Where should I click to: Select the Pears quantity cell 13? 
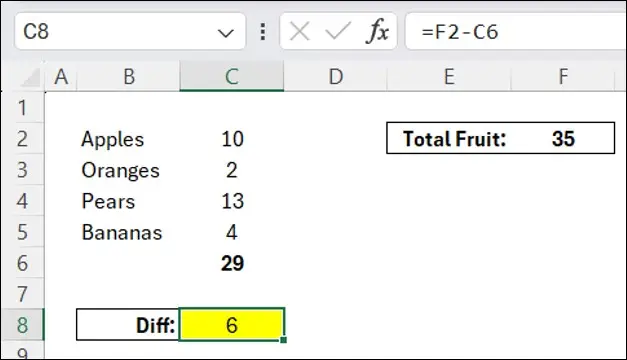click(x=232, y=201)
